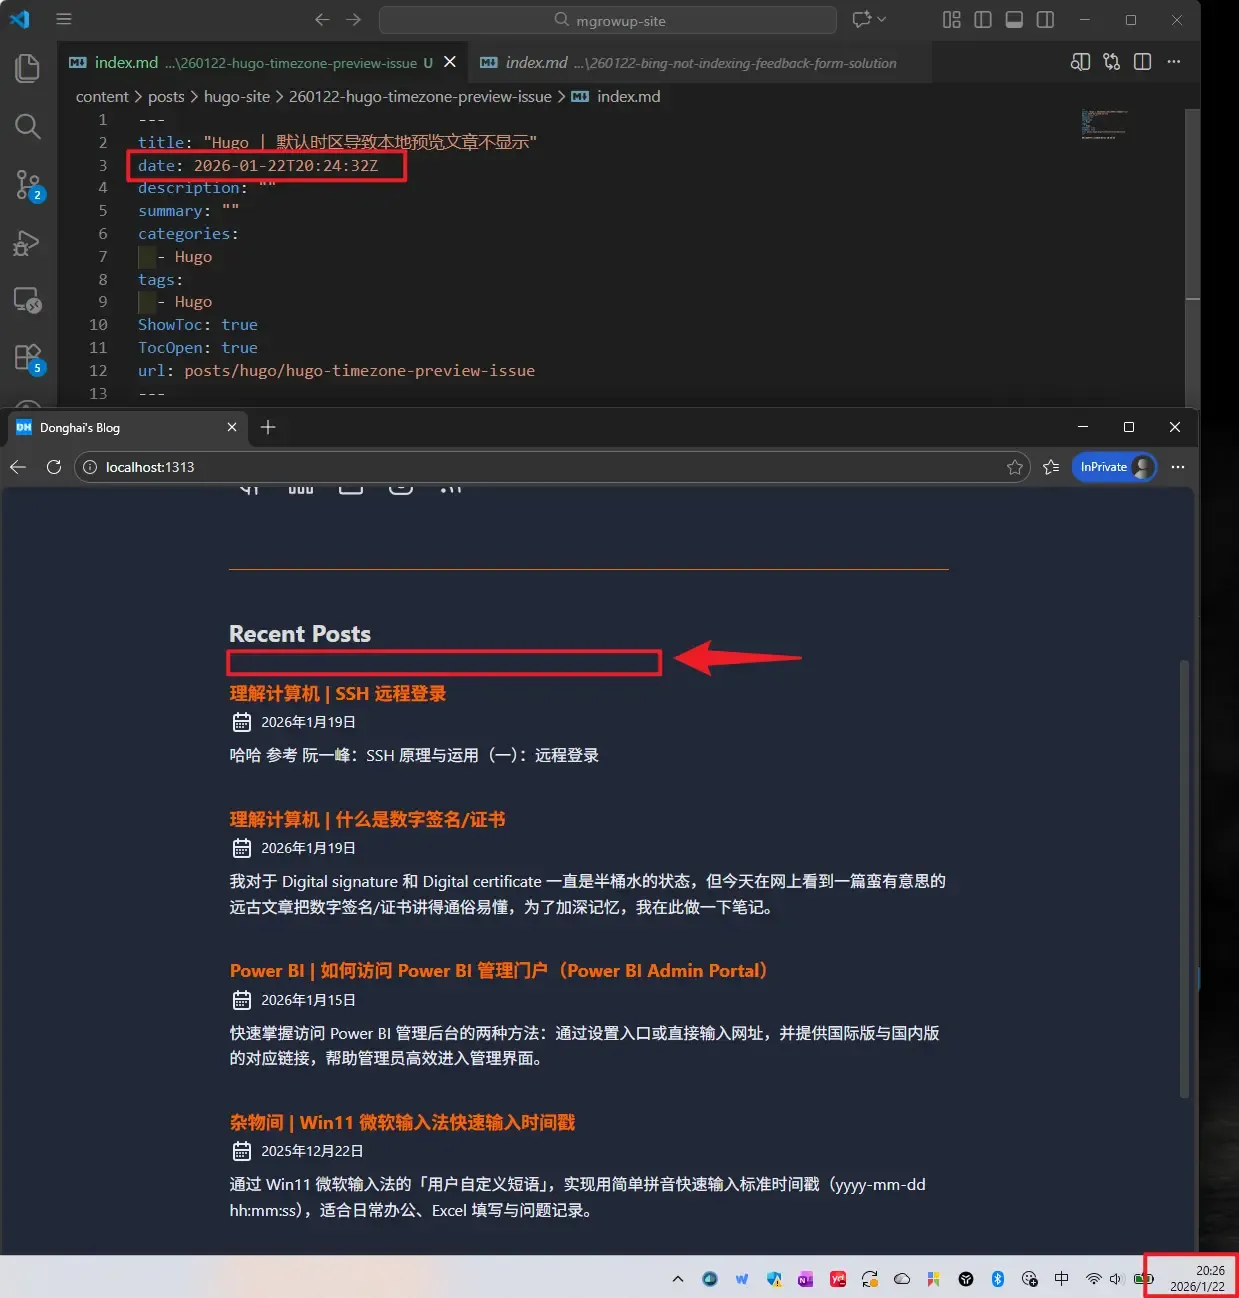
Task: Open Markdown preview to the side
Action: click(1081, 61)
